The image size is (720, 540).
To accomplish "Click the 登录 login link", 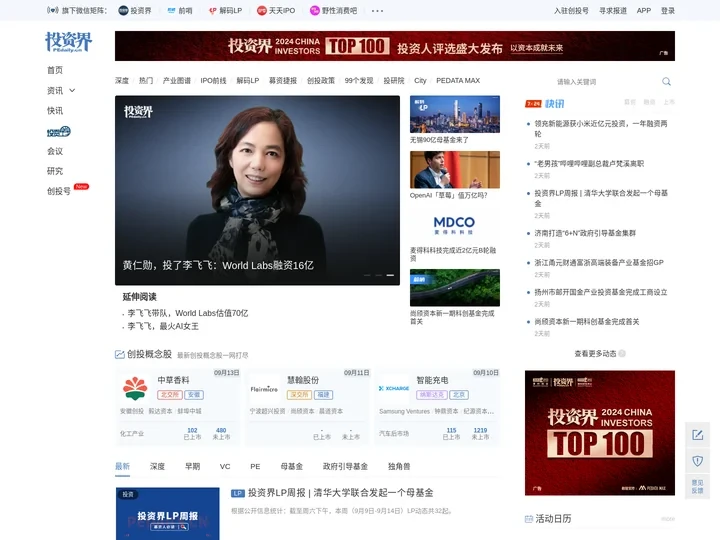I will click(x=668, y=11).
